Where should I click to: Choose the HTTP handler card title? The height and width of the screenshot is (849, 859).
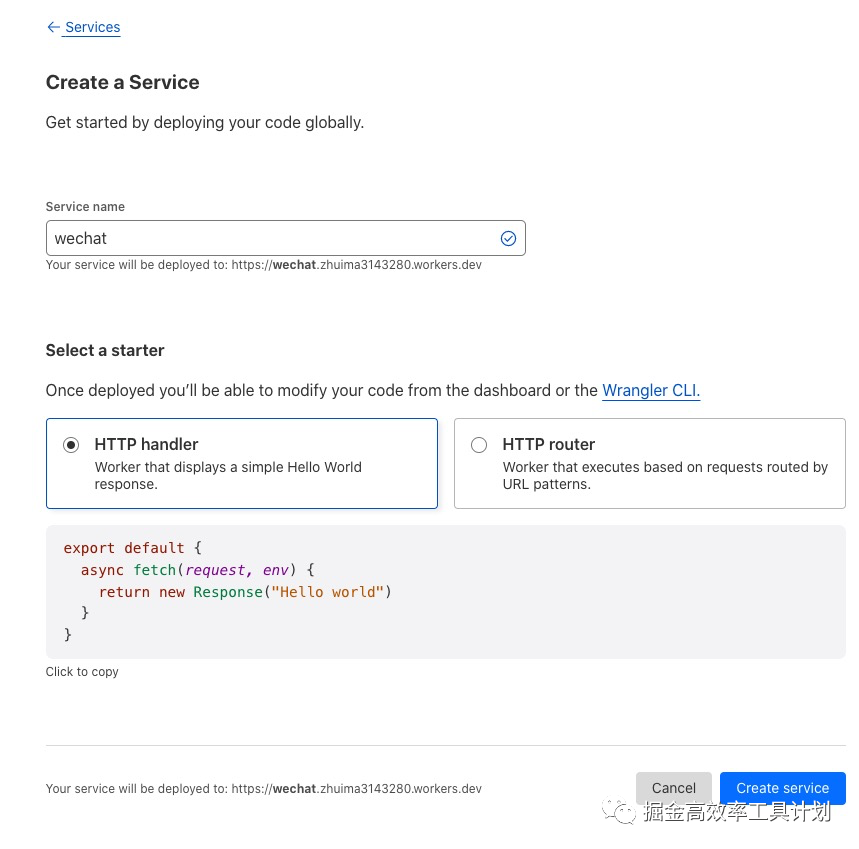pos(146,444)
